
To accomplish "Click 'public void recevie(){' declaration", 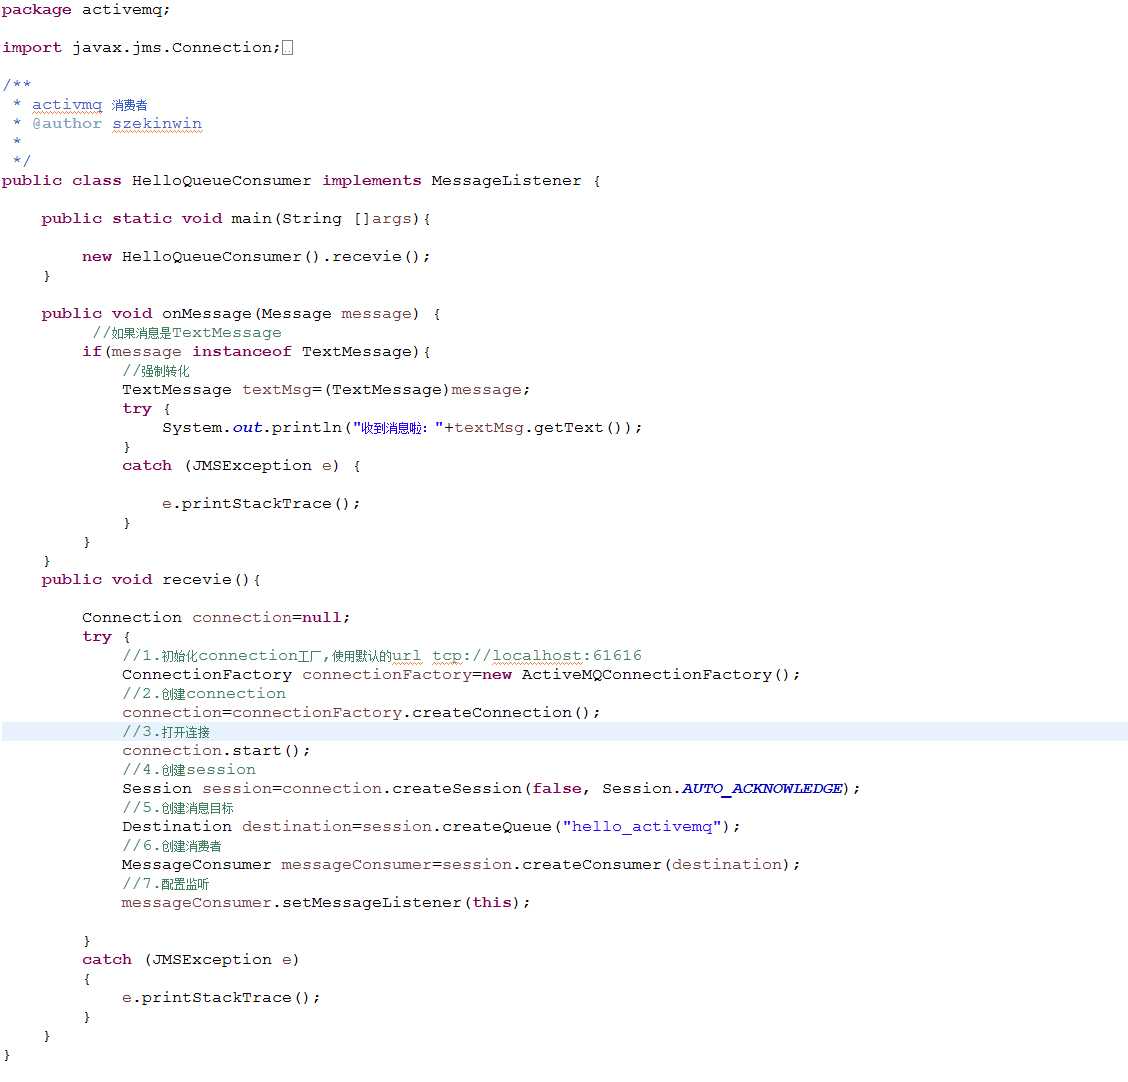I will [x=151, y=580].
